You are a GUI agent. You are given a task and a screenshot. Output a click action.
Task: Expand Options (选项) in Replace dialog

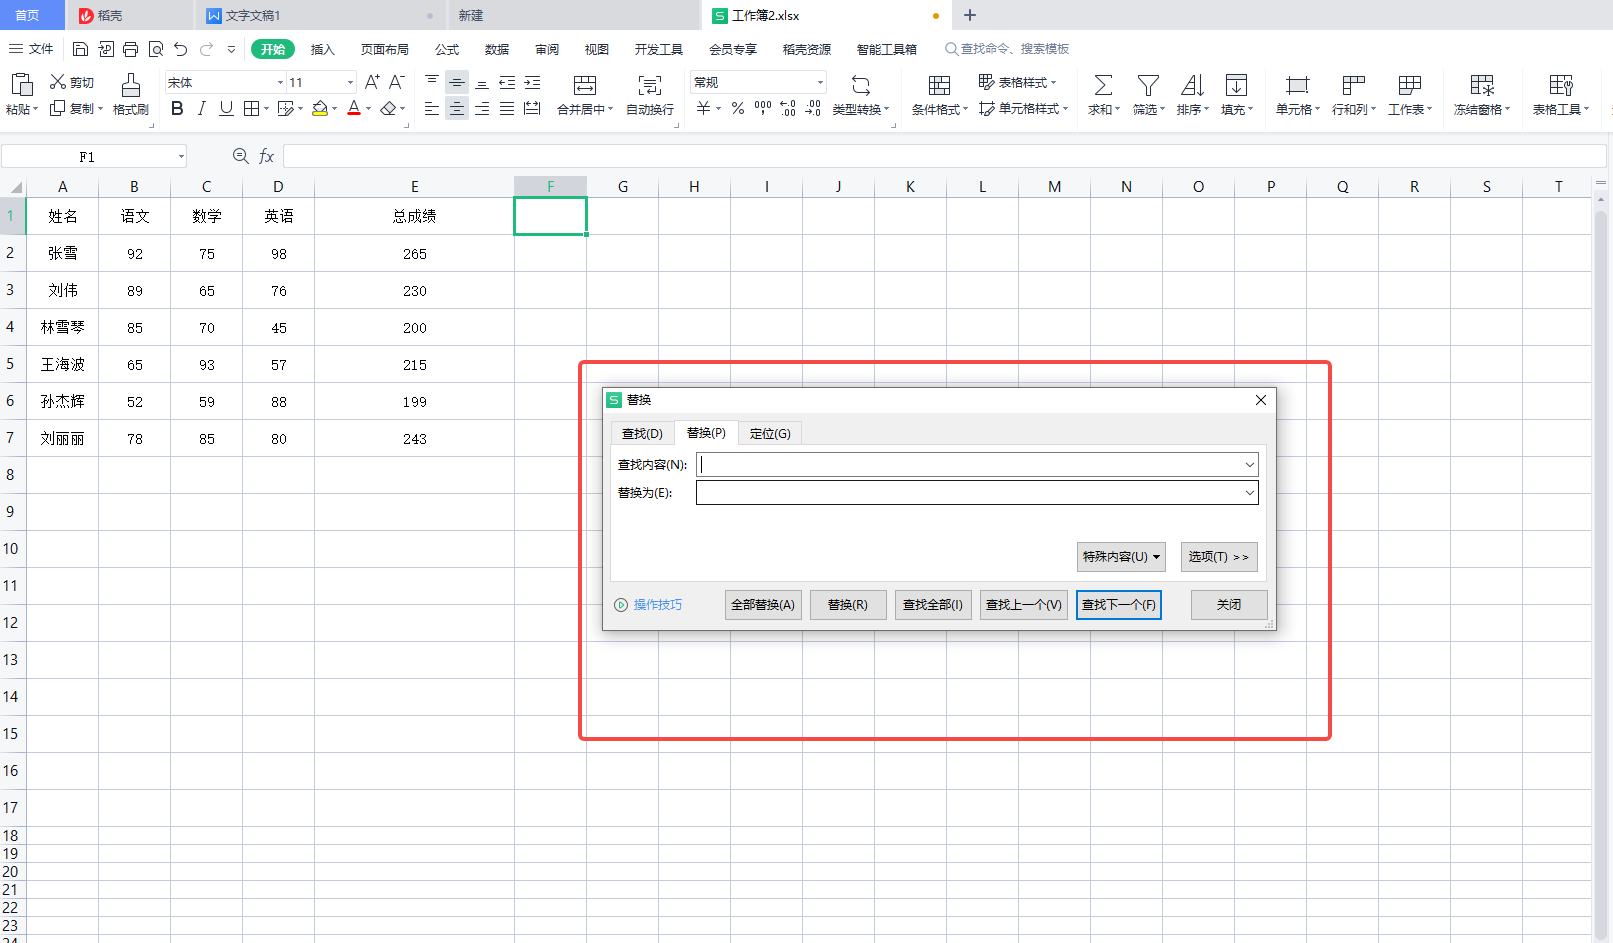tap(1219, 557)
